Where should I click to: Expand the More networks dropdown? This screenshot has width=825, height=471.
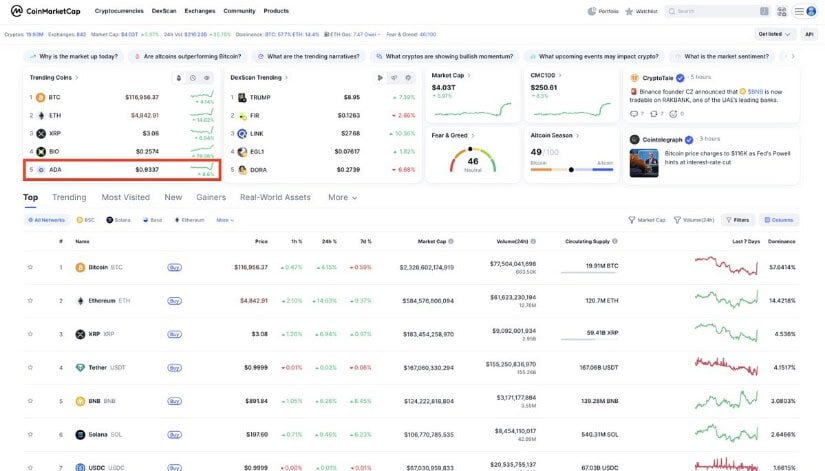tap(225, 220)
